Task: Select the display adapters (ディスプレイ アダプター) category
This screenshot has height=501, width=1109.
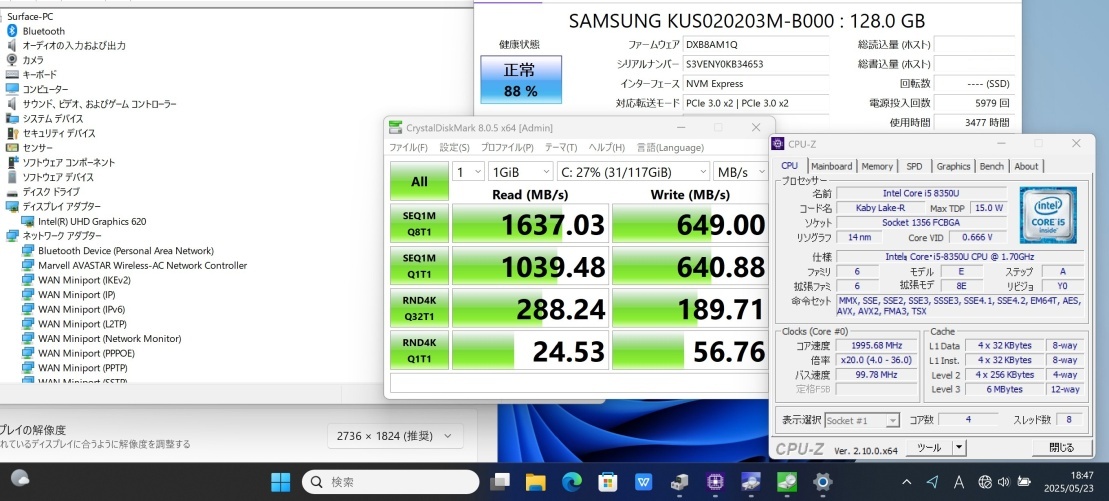Action: click(x=62, y=207)
